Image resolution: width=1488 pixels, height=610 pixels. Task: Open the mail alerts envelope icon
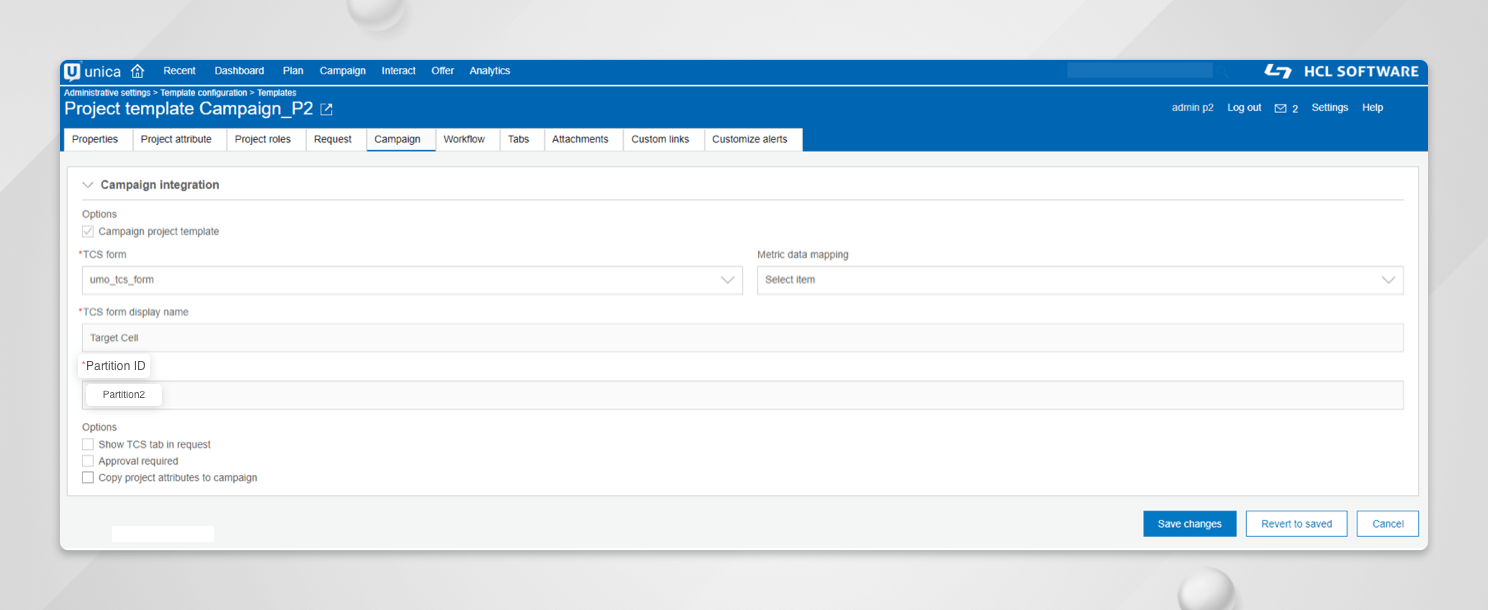pos(1280,109)
